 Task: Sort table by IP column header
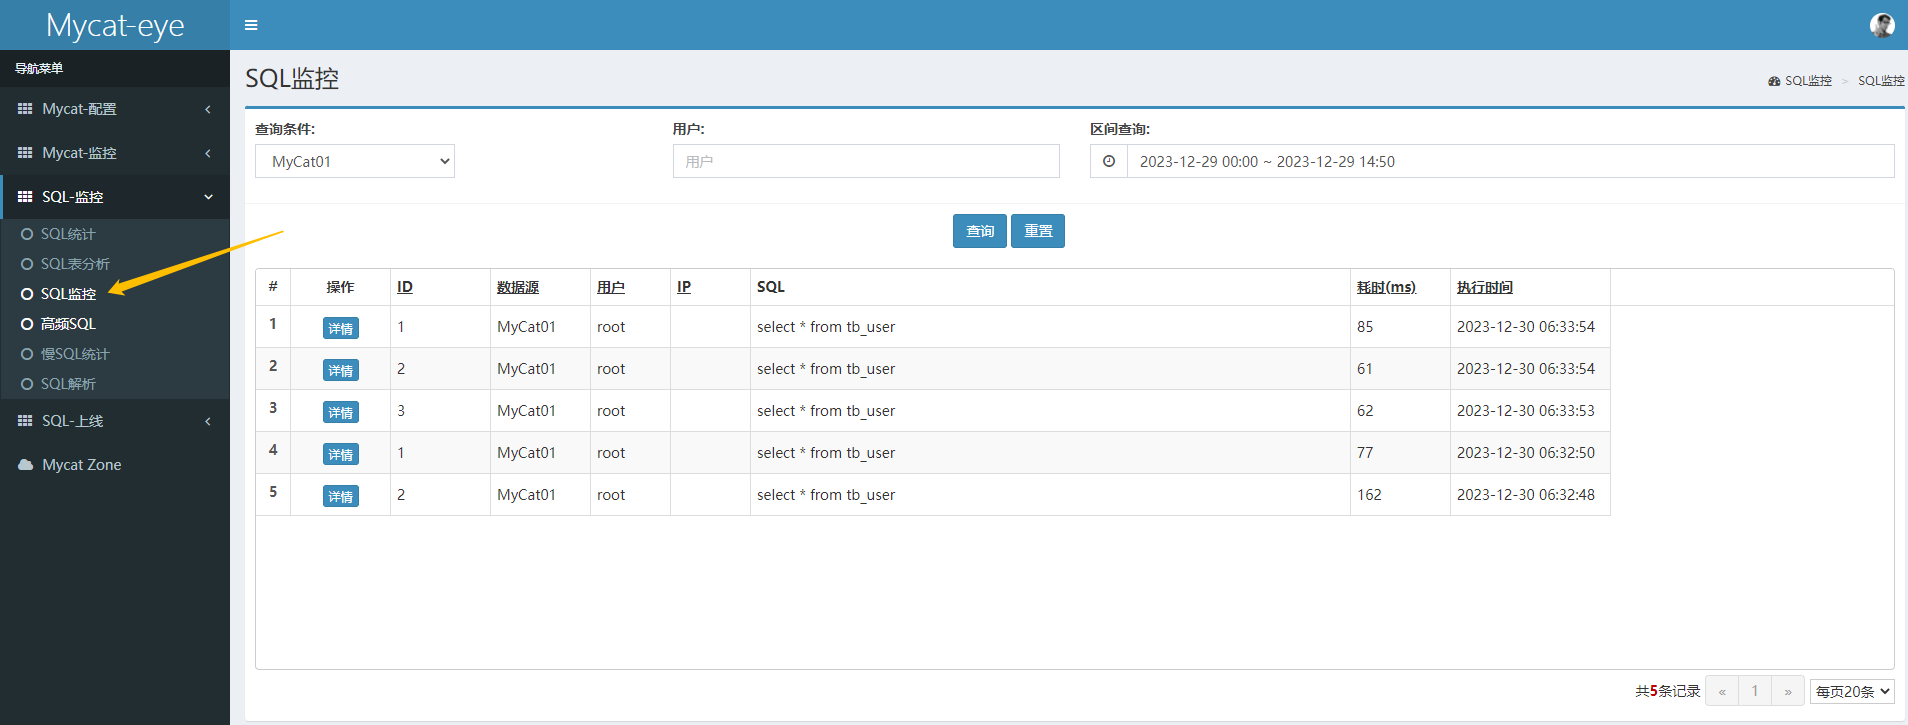point(684,287)
